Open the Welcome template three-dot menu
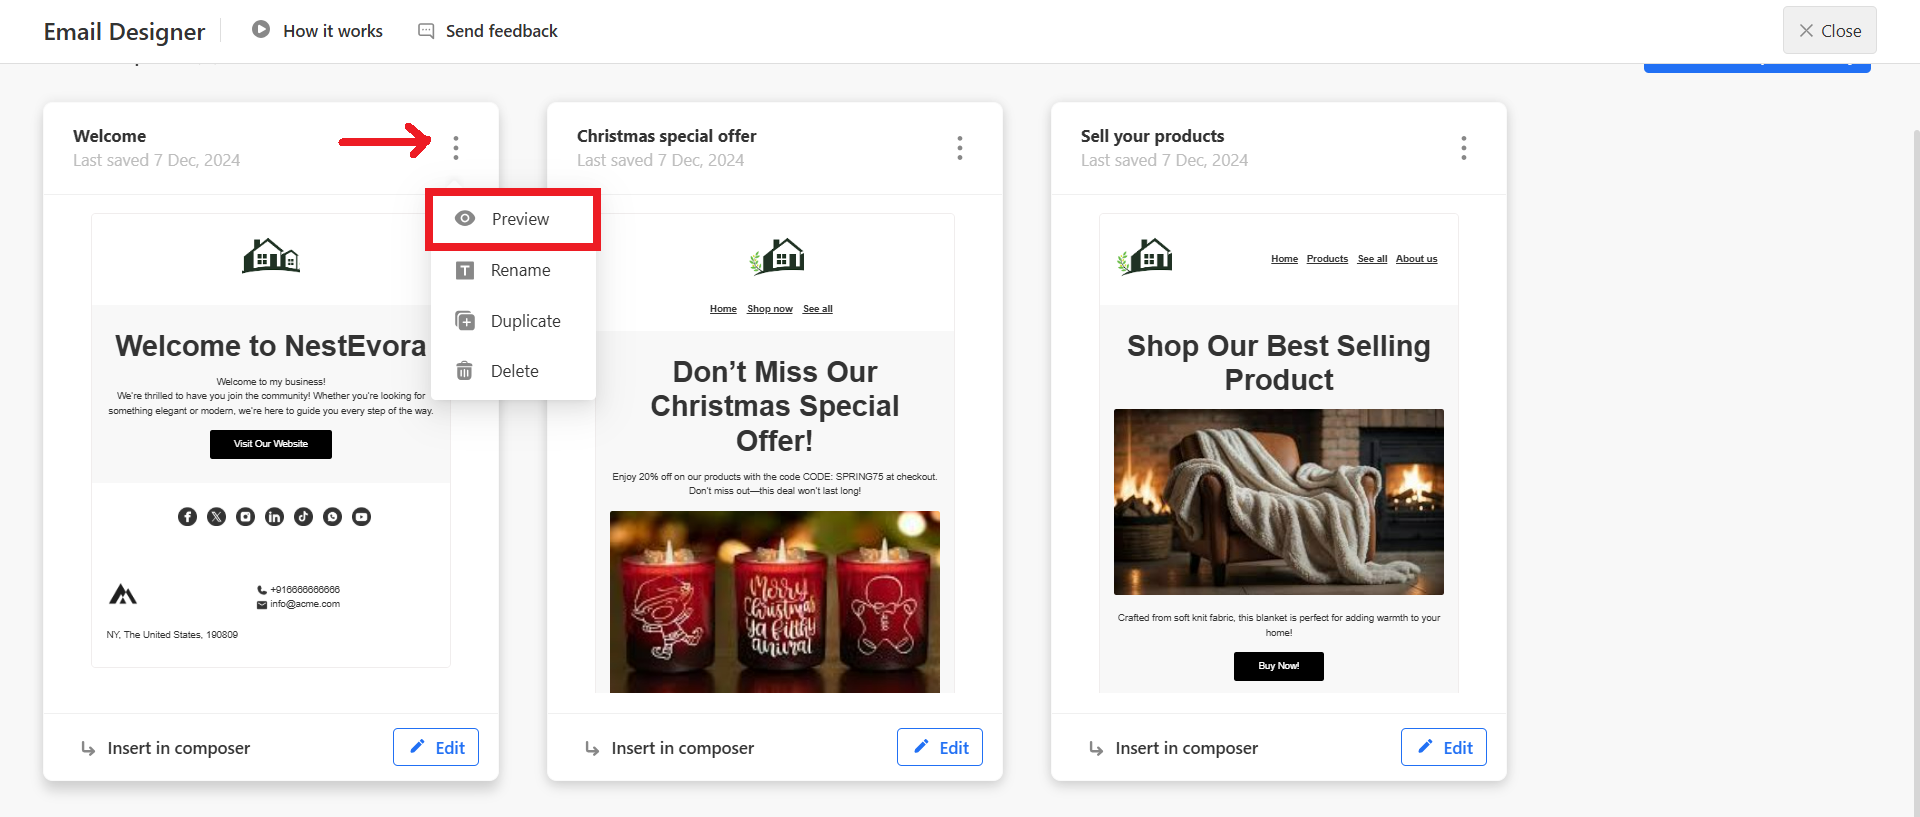1920x817 pixels. pyautogui.click(x=456, y=148)
